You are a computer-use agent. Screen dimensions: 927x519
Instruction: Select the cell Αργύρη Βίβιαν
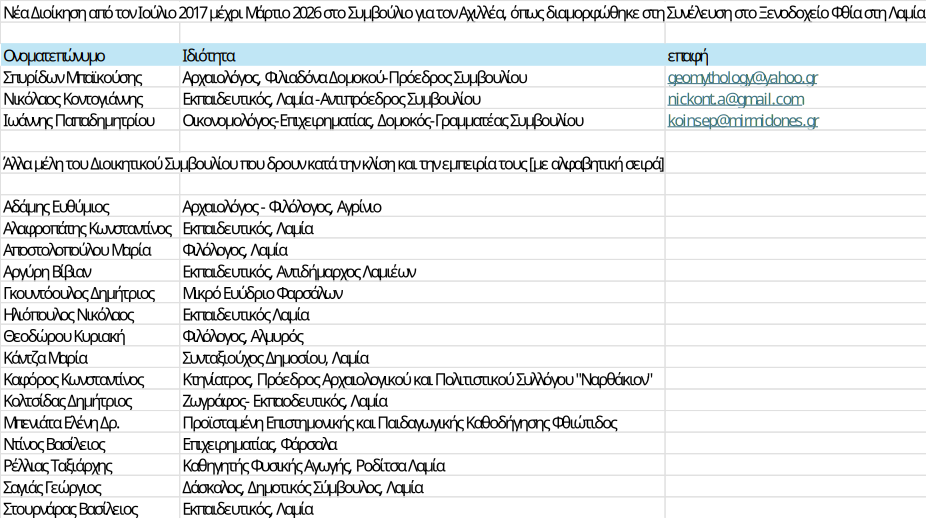pos(90,271)
